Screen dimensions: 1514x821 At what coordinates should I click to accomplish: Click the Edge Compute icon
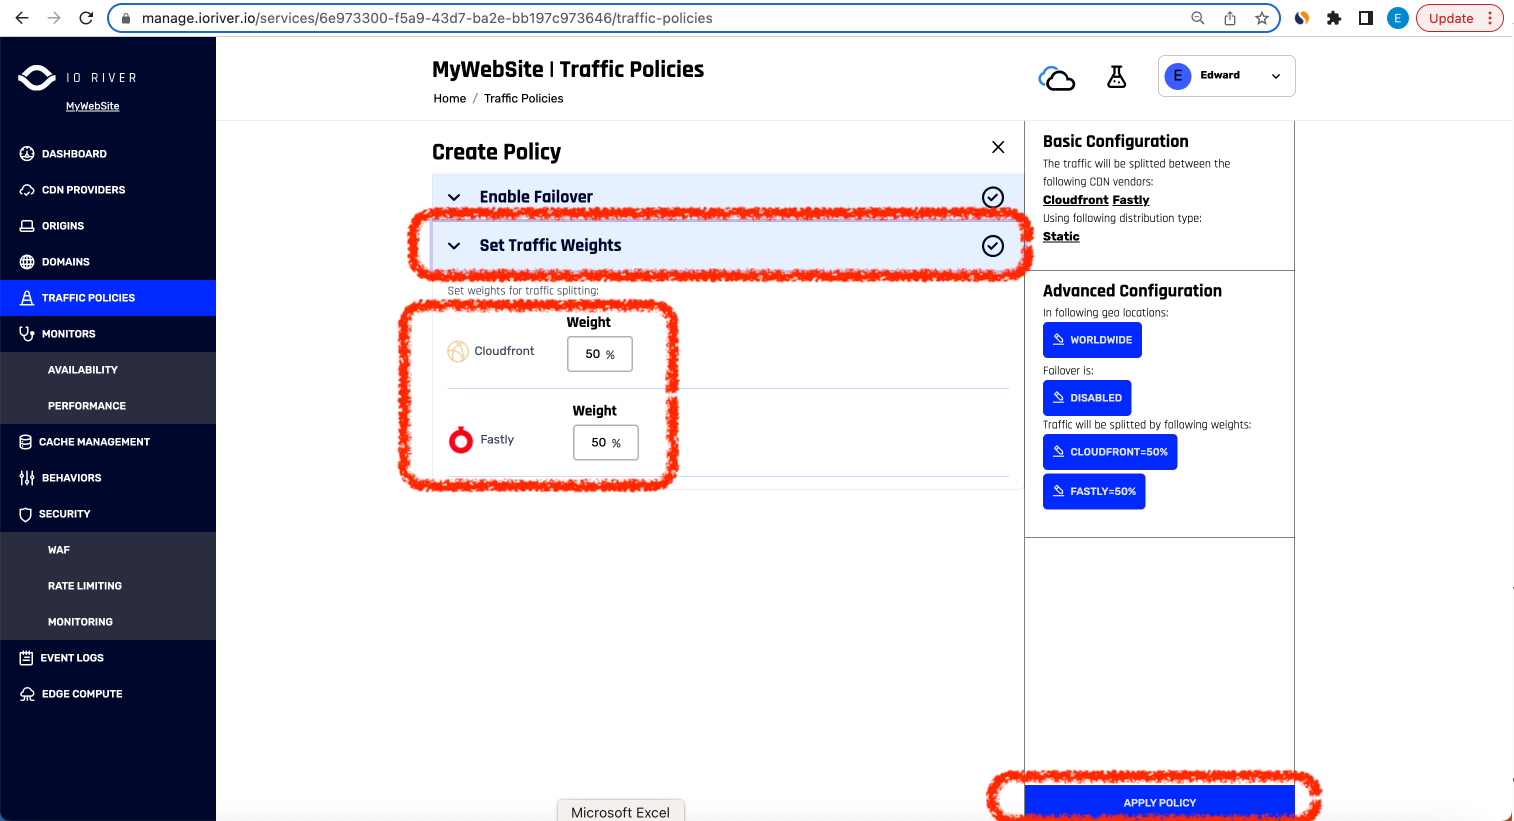coord(27,694)
